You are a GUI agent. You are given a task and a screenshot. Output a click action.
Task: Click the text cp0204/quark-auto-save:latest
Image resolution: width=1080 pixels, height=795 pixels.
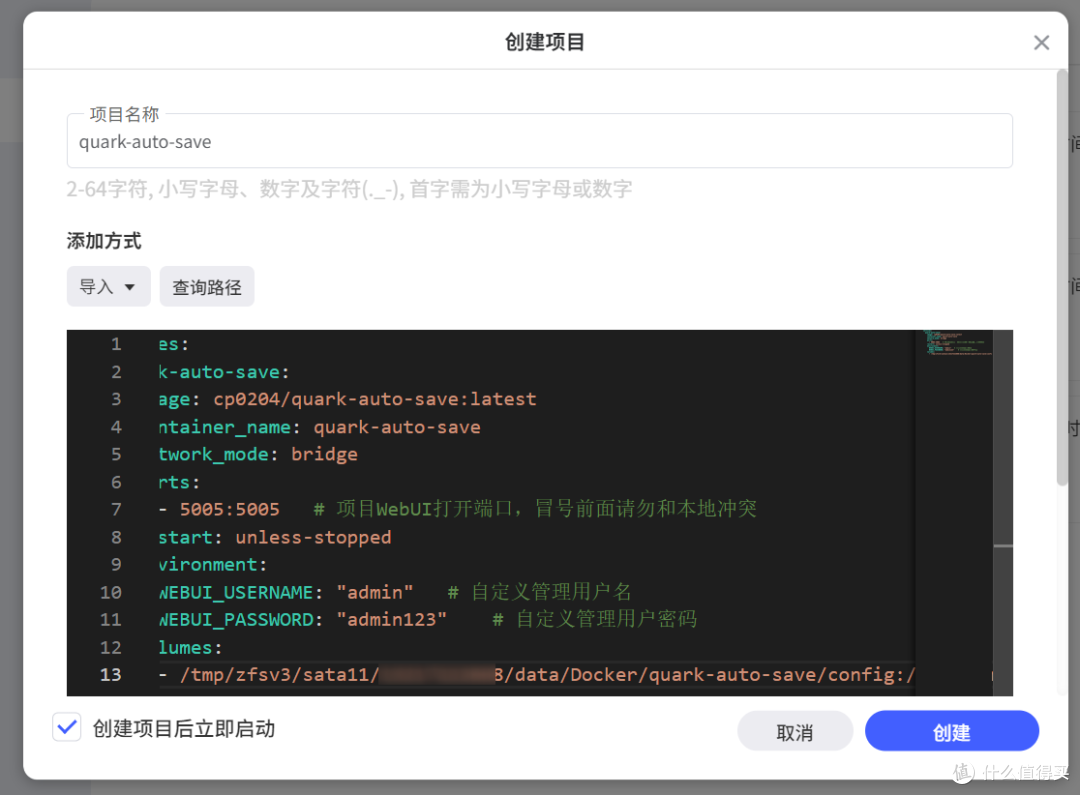(x=375, y=400)
